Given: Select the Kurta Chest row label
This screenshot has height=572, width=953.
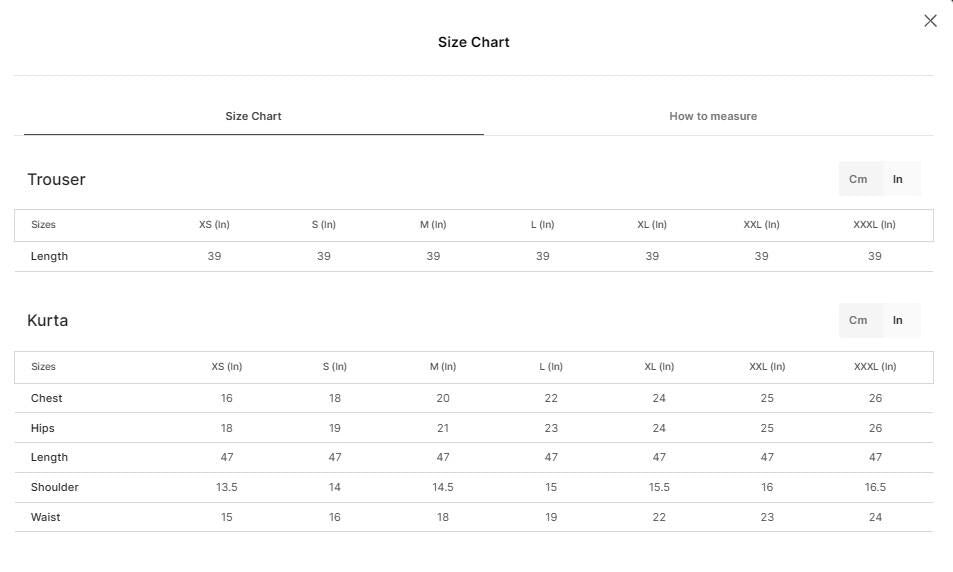Looking at the screenshot, I should tap(47, 398).
